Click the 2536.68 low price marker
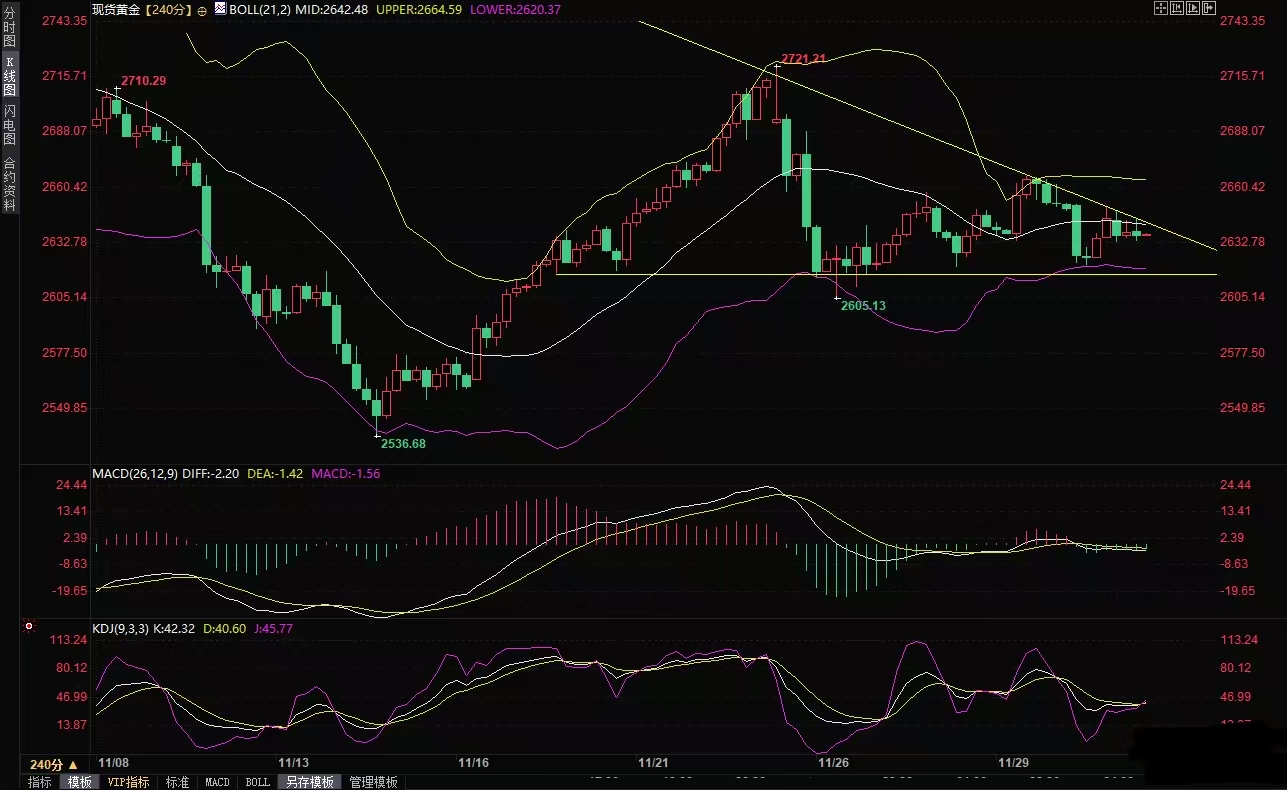The height and width of the screenshot is (790, 1287). [403, 443]
